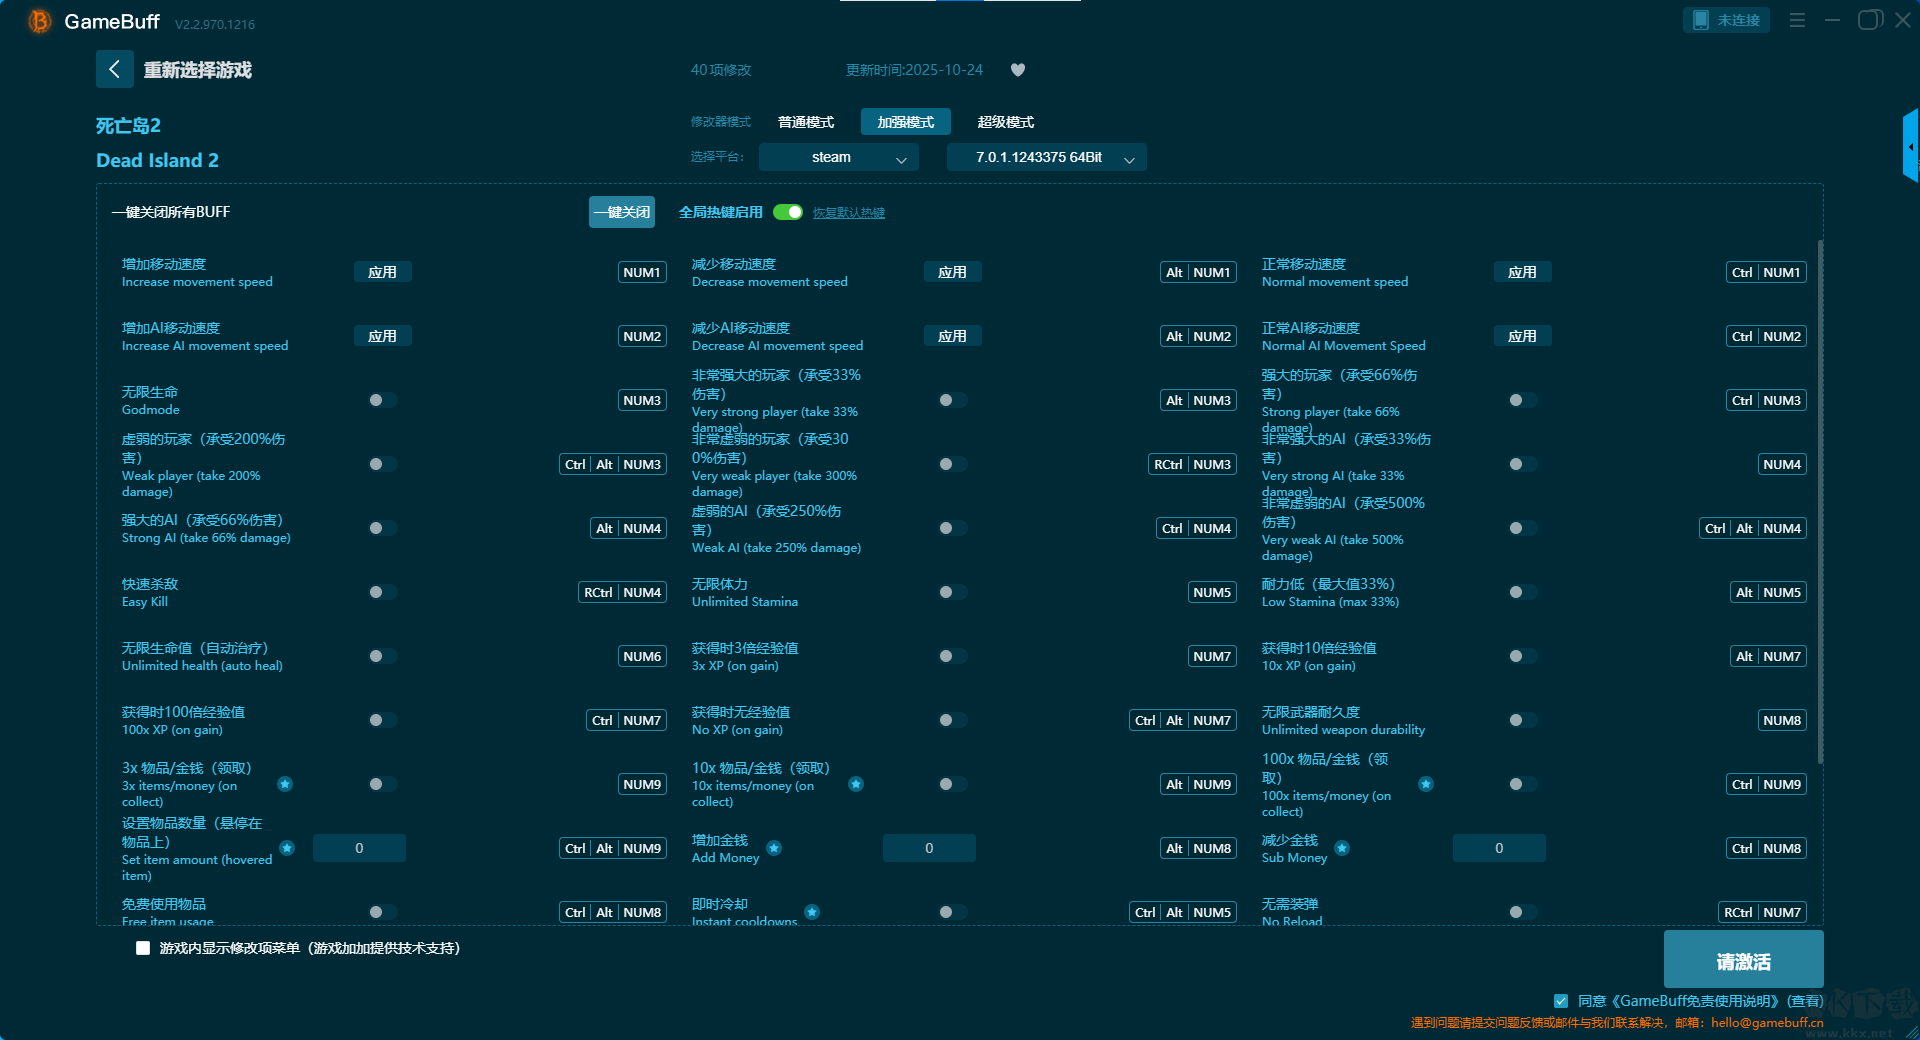Click the cheat list vertical scrollbar
Viewport: 1920px width, 1040px height.
click(1819, 500)
